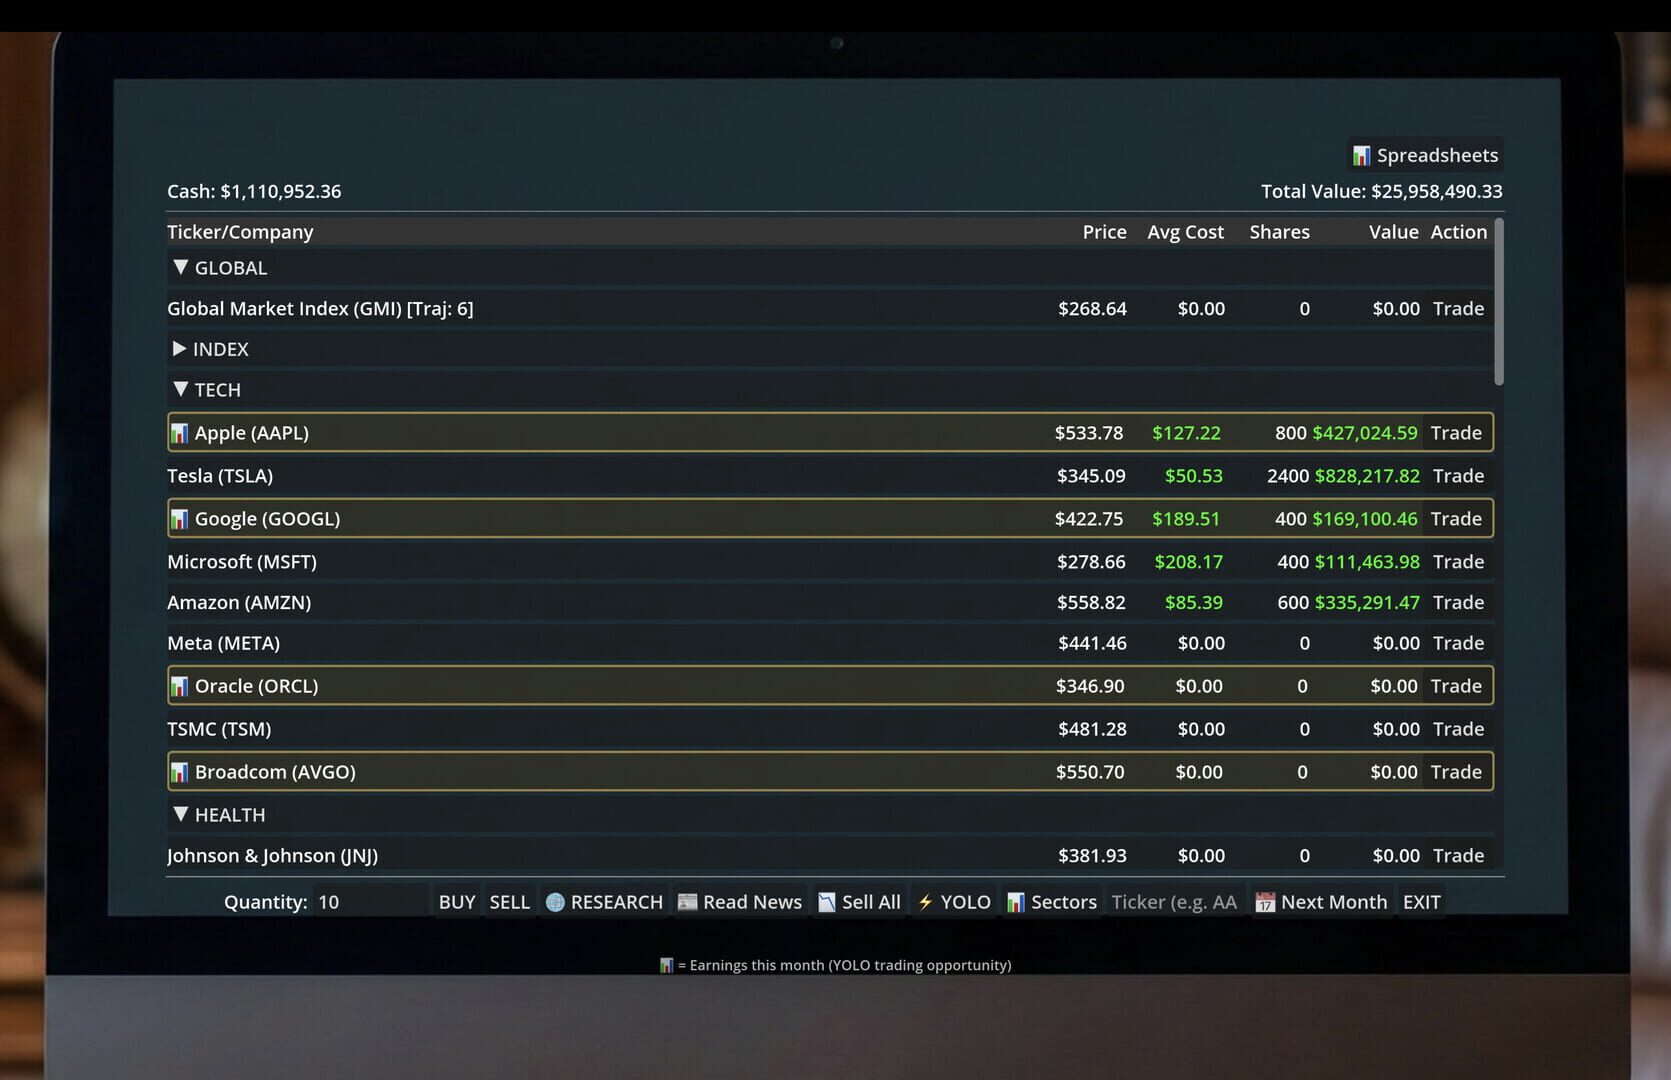Select the earnings icon on Oracle (ORCL) row
Screen dimensions: 1671x1080
[x=180, y=685]
